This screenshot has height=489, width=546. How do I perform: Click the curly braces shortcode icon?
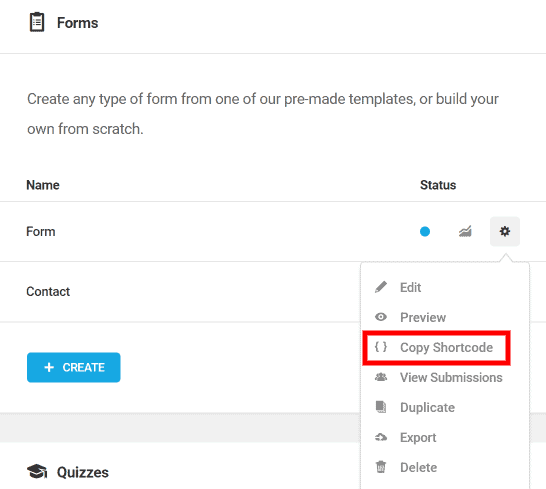click(x=381, y=347)
